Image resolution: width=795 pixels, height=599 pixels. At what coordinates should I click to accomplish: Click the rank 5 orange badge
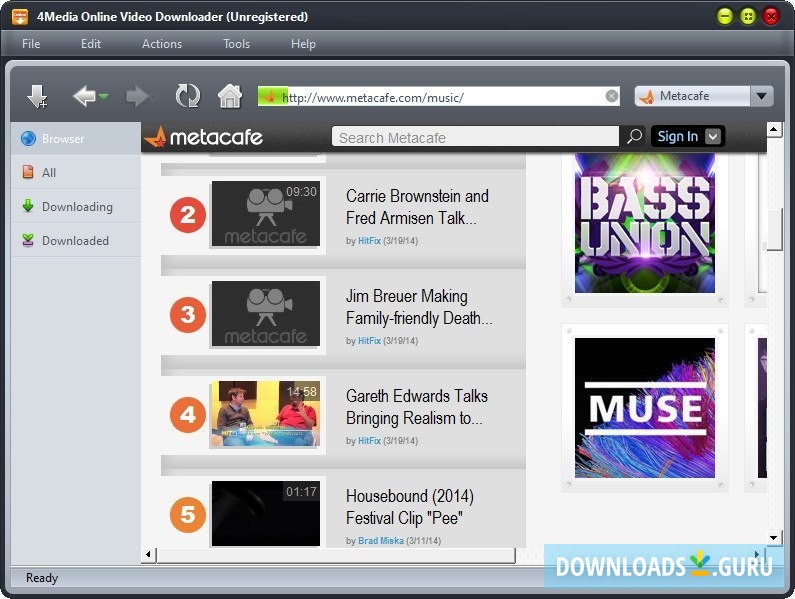pos(188,514)
